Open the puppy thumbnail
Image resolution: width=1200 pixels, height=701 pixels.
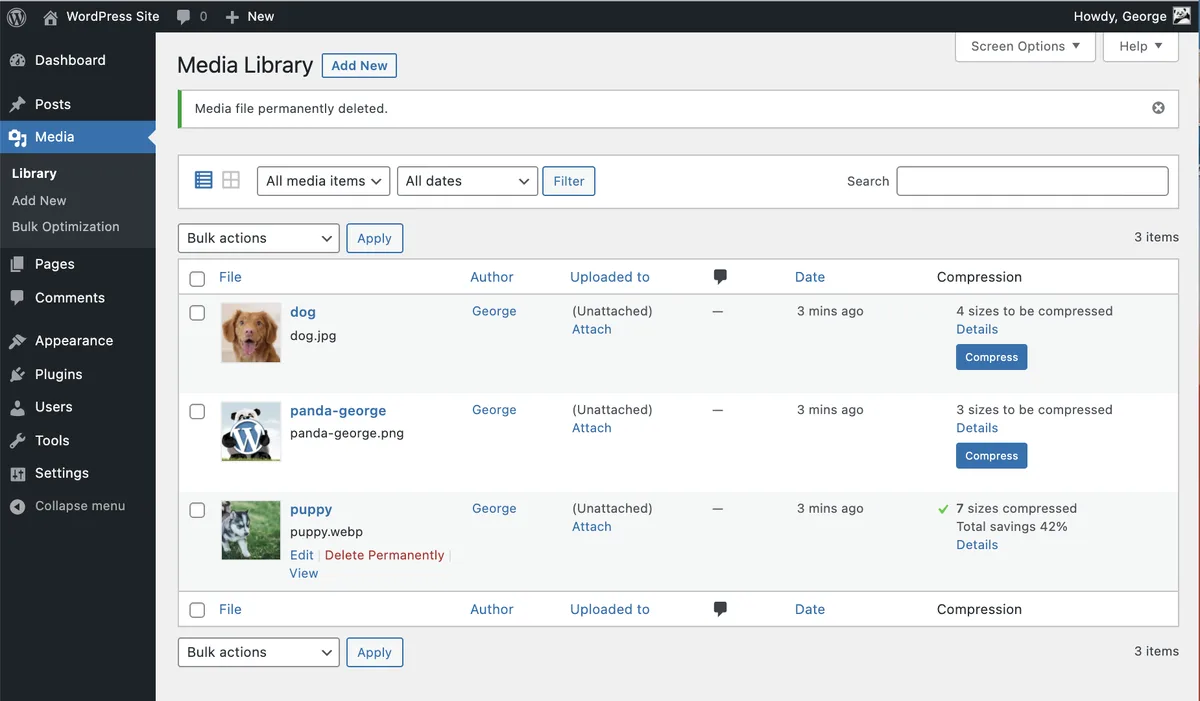(251, 530)
